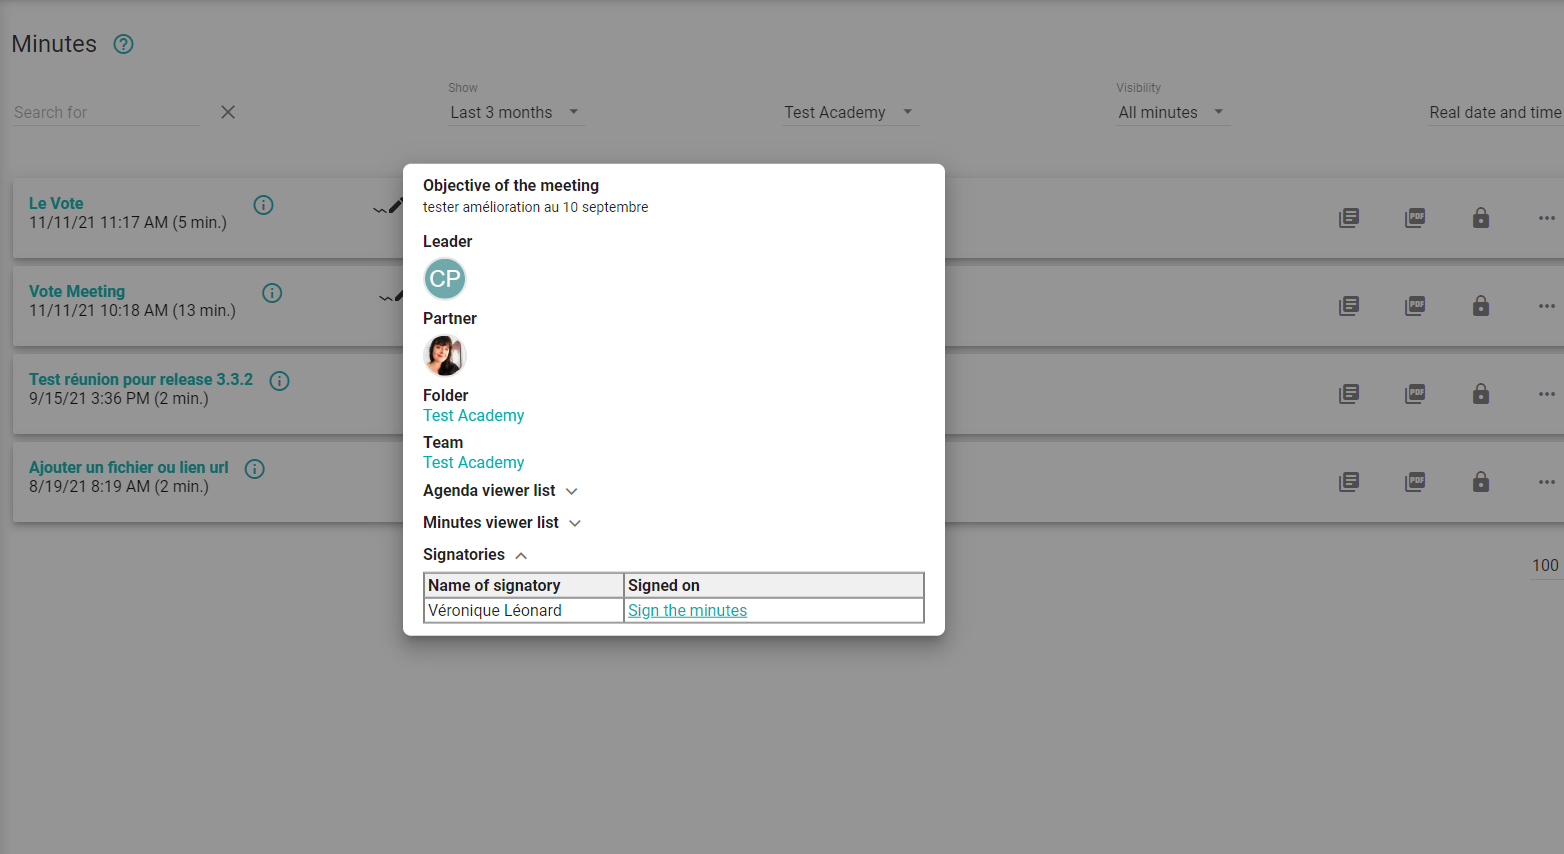Open the minutes document for Le Vote
The height and width of the screenshot is (854, 1564).
click(1349, 218)
